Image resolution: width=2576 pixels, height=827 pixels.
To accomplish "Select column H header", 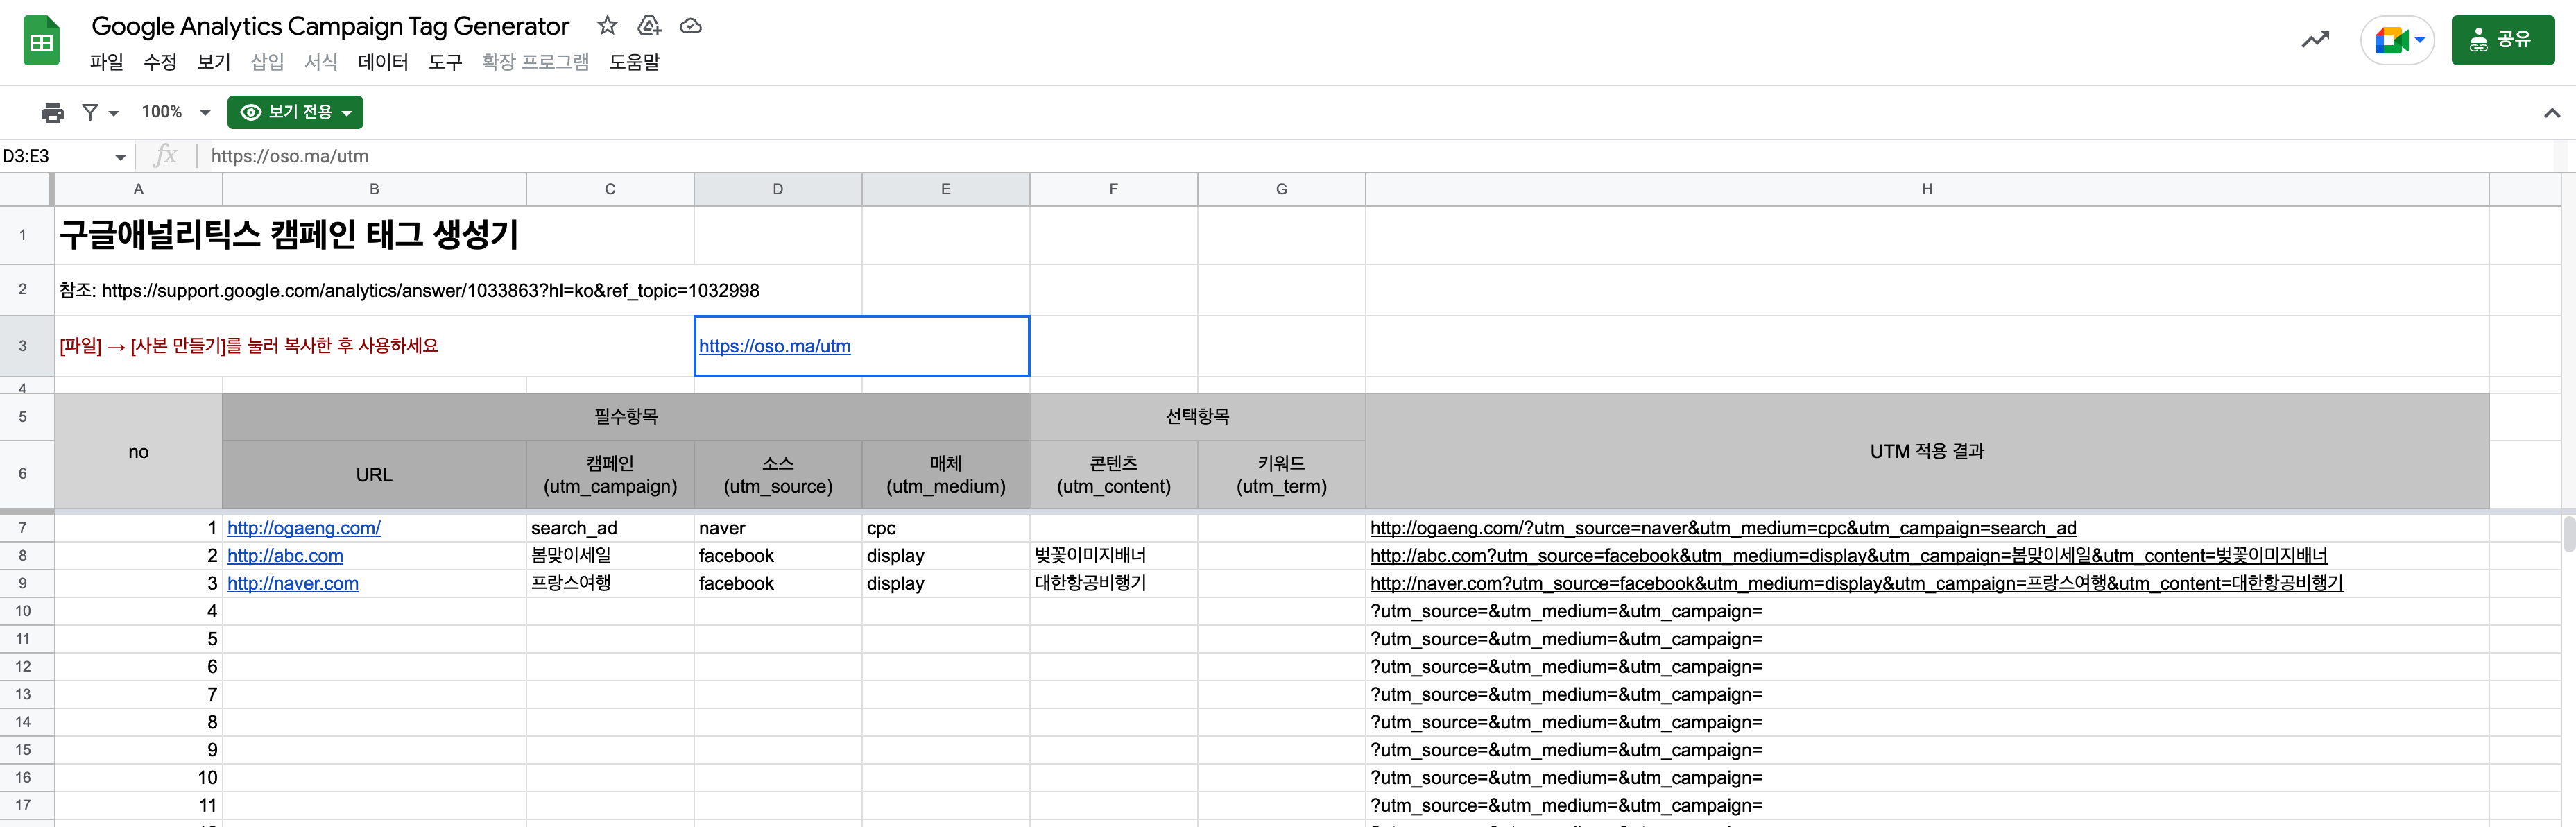I will click(1926, 189).
